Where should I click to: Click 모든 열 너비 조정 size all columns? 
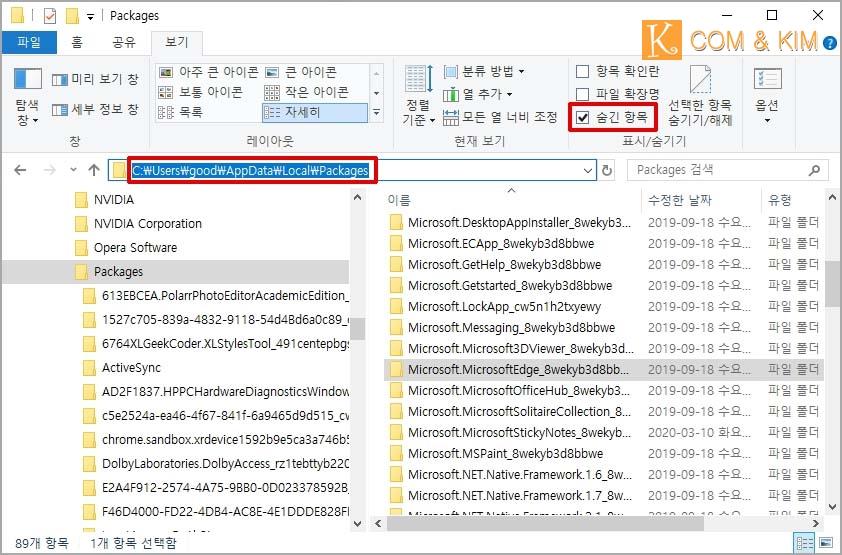click(x=500, y=117)
